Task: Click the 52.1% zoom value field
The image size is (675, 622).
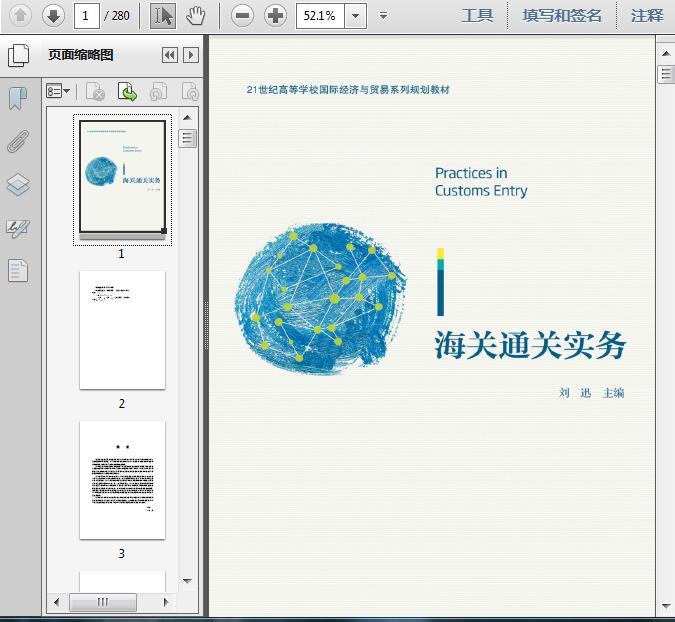Action: point(320,16)
